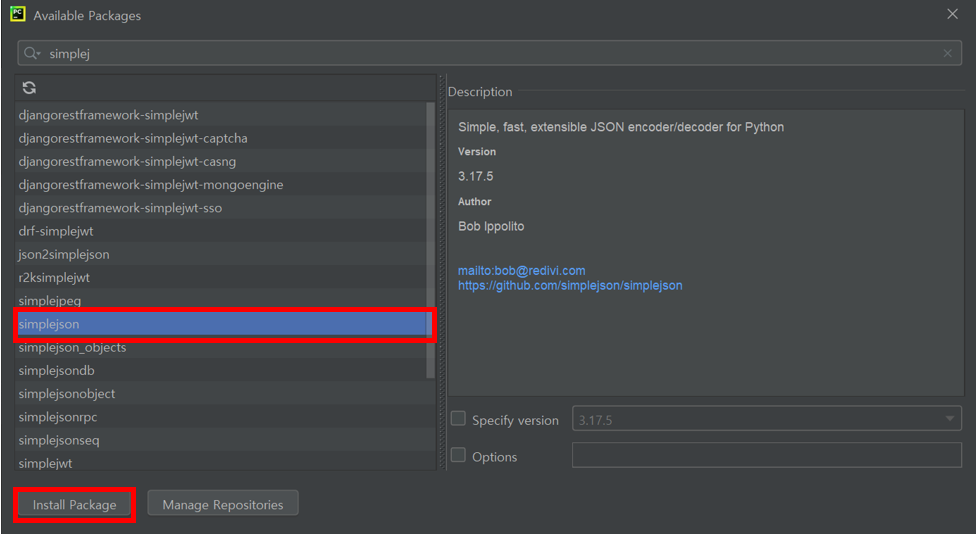Click the package list vertical scrollbar
The image size is (976, 534).
click(x=430, y=240)
